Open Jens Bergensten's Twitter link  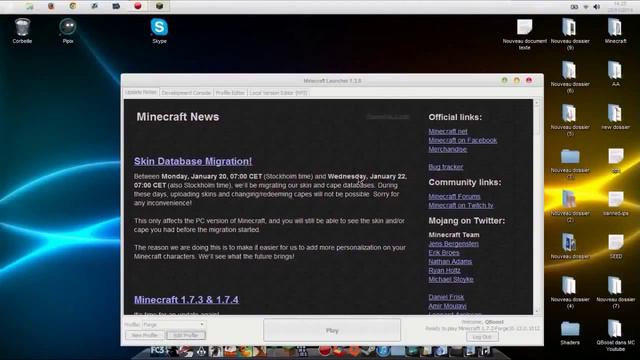point(453,244)
